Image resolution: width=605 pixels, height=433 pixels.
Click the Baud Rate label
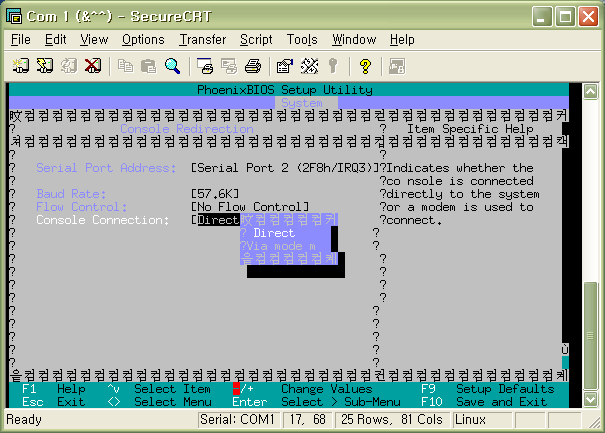click(x=71, y=194)
